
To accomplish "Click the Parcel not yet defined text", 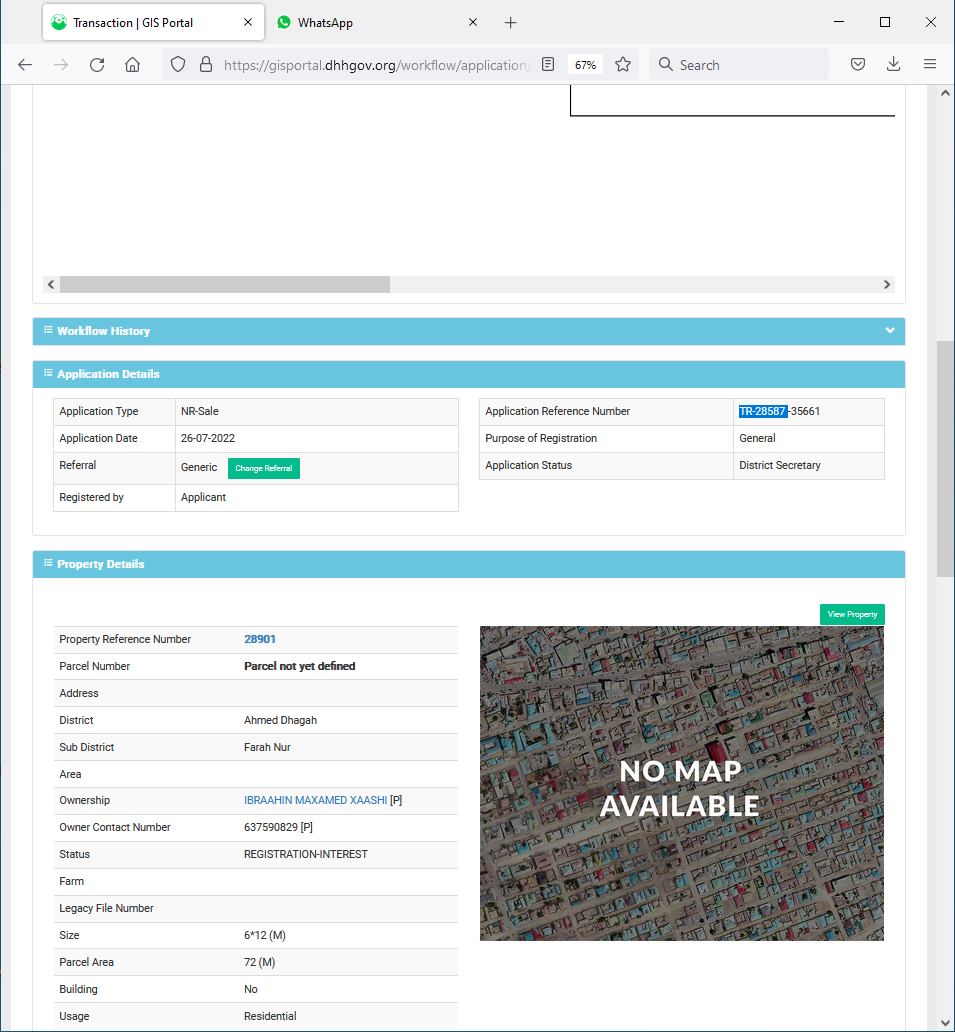I will pos(299,666).
